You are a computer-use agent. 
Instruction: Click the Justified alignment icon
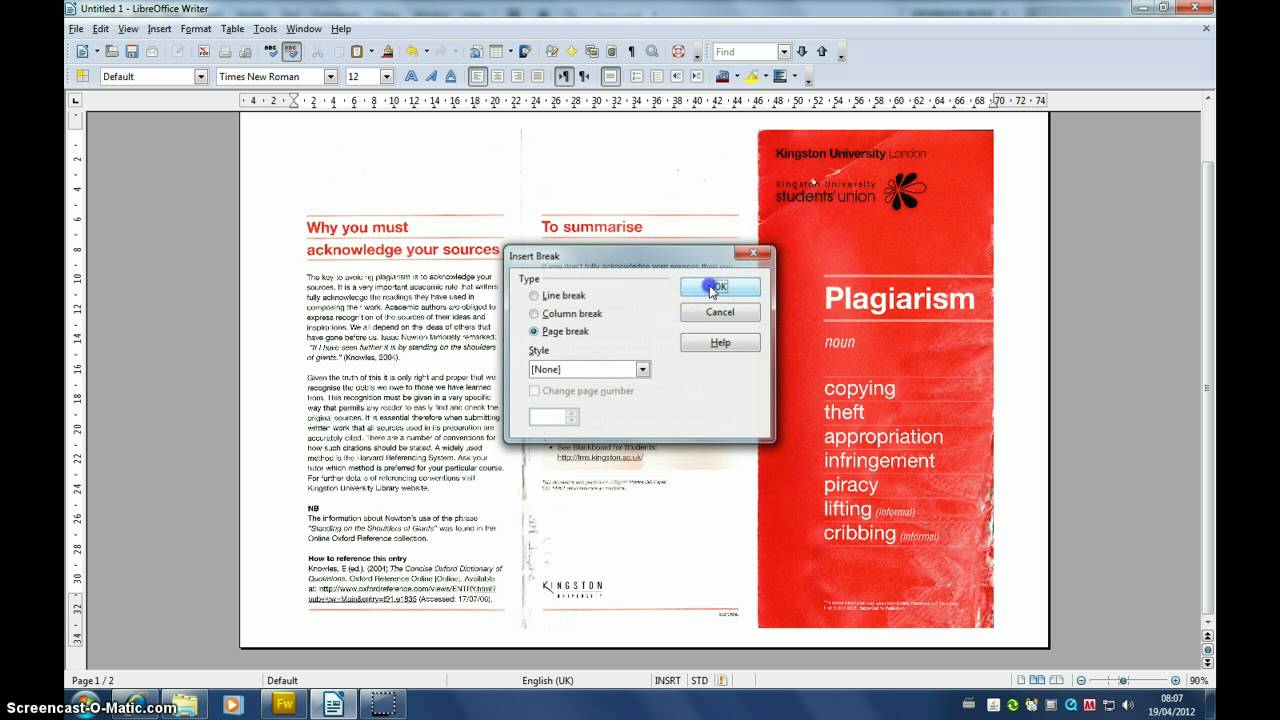pyautogui.click(x=538, y=77)
